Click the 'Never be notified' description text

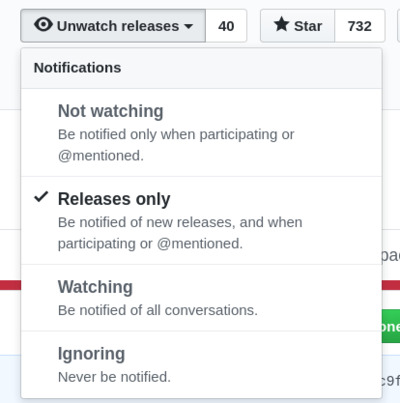pyautogui.click(x=114, y=377)
